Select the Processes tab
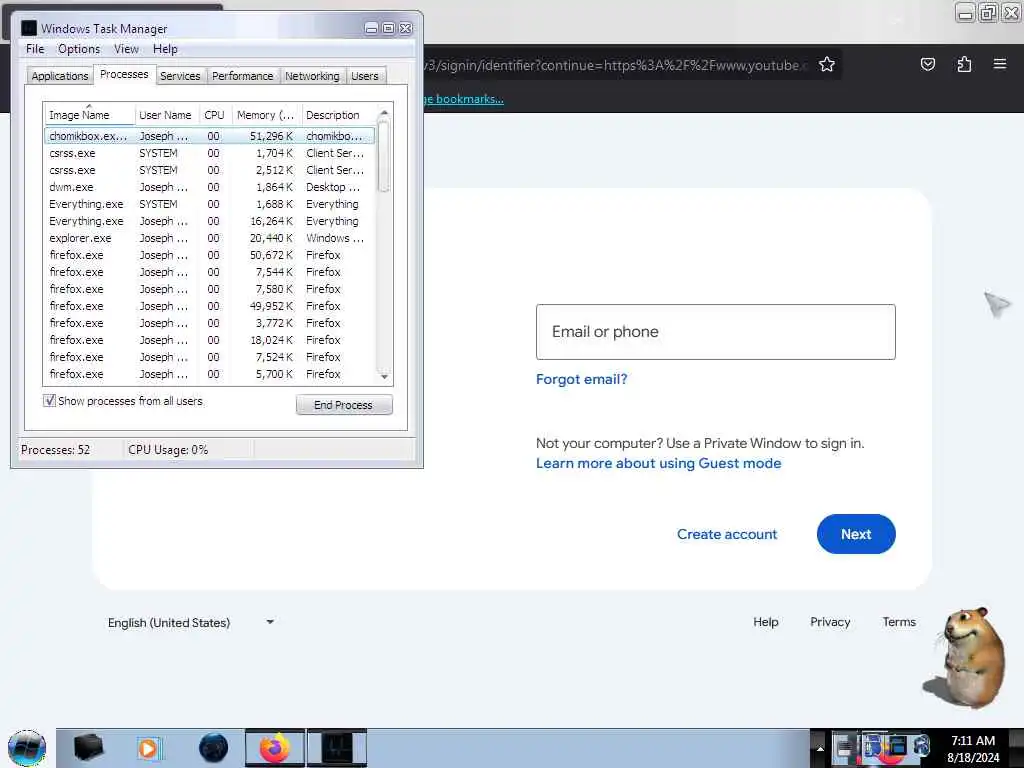Screen dimensions: 1024x768 click(124, 74)
